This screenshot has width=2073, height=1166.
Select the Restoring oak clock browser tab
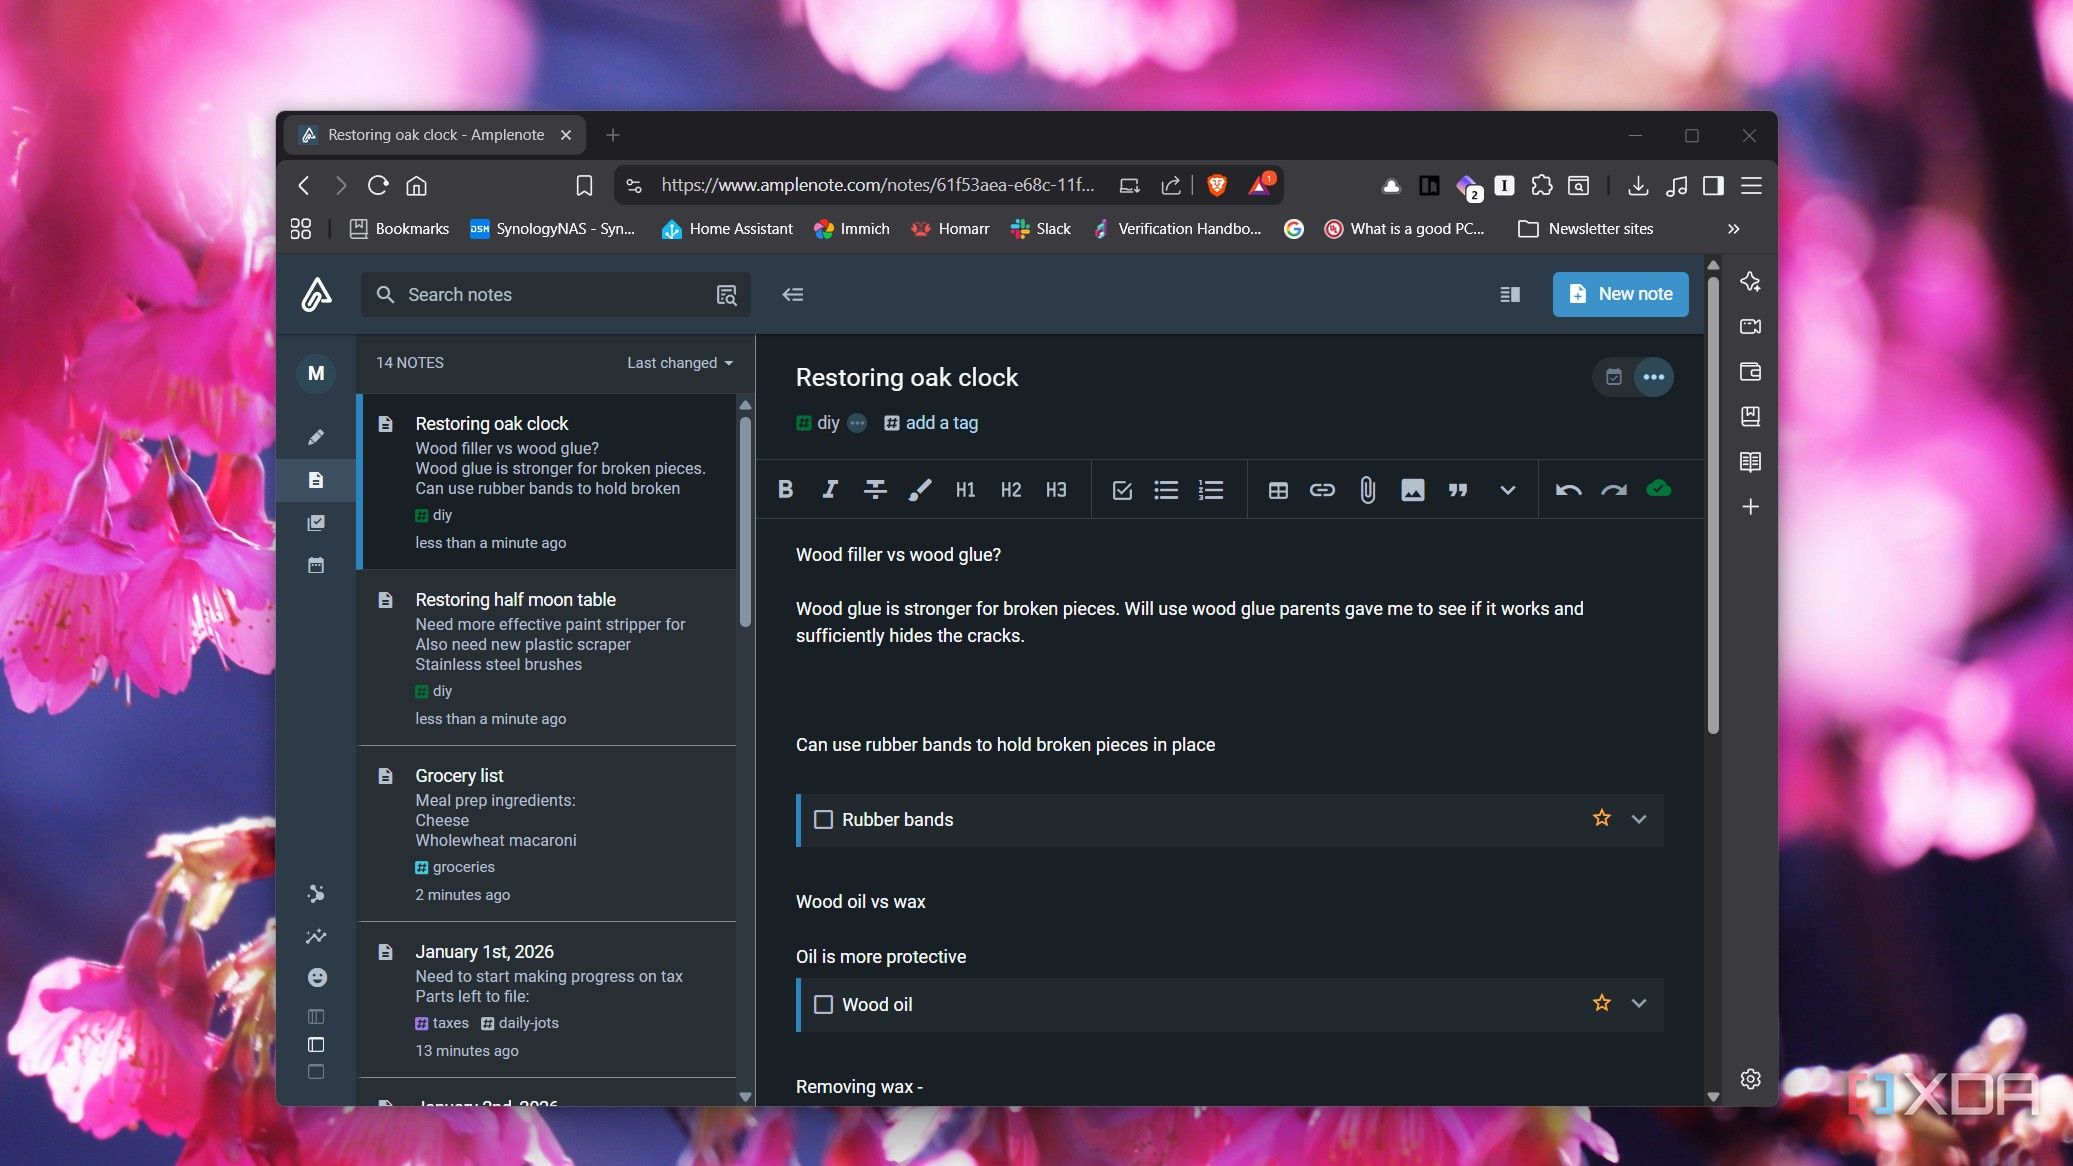[437, 135]
